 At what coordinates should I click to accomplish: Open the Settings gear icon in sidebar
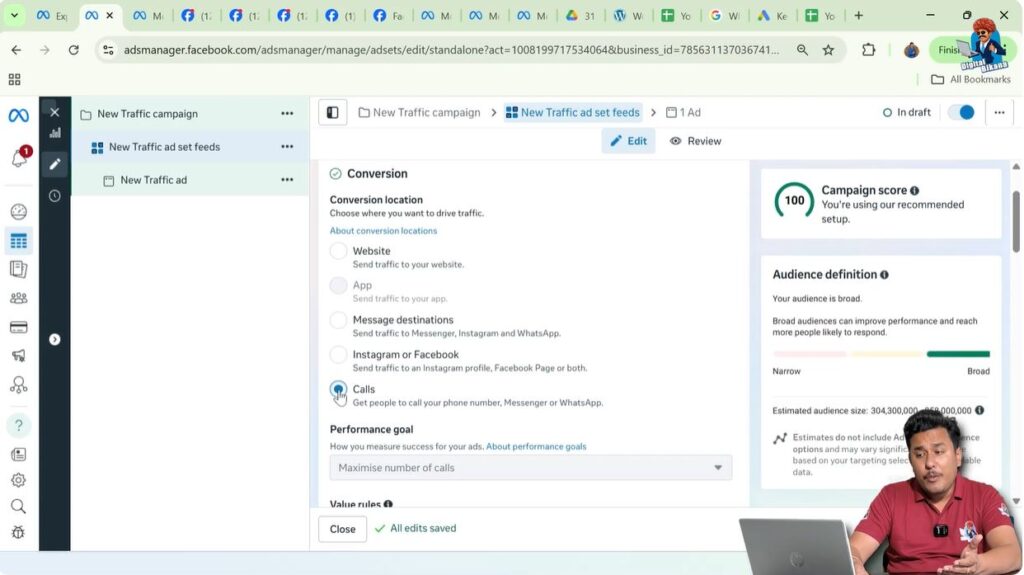(18, 480)
